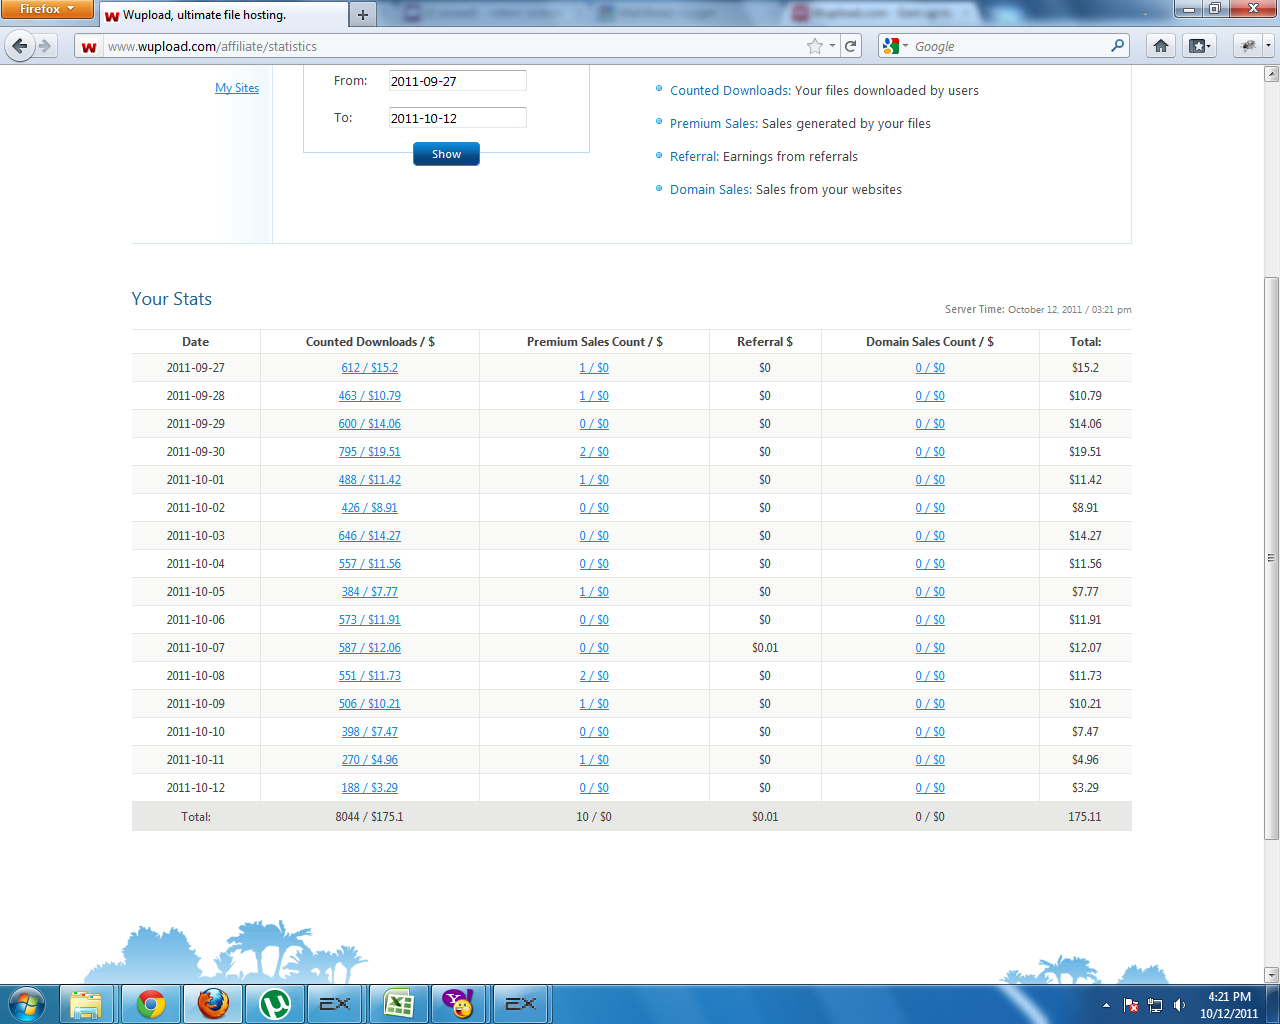Expand the search engine selector dropdown
This screenshot has width=1280, height=1024.
tap(895, 46)
